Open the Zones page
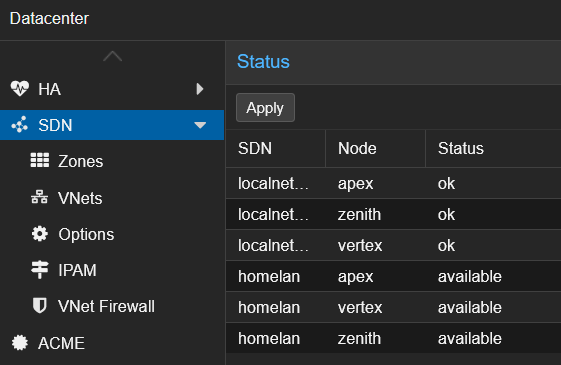 click(112, 161)
